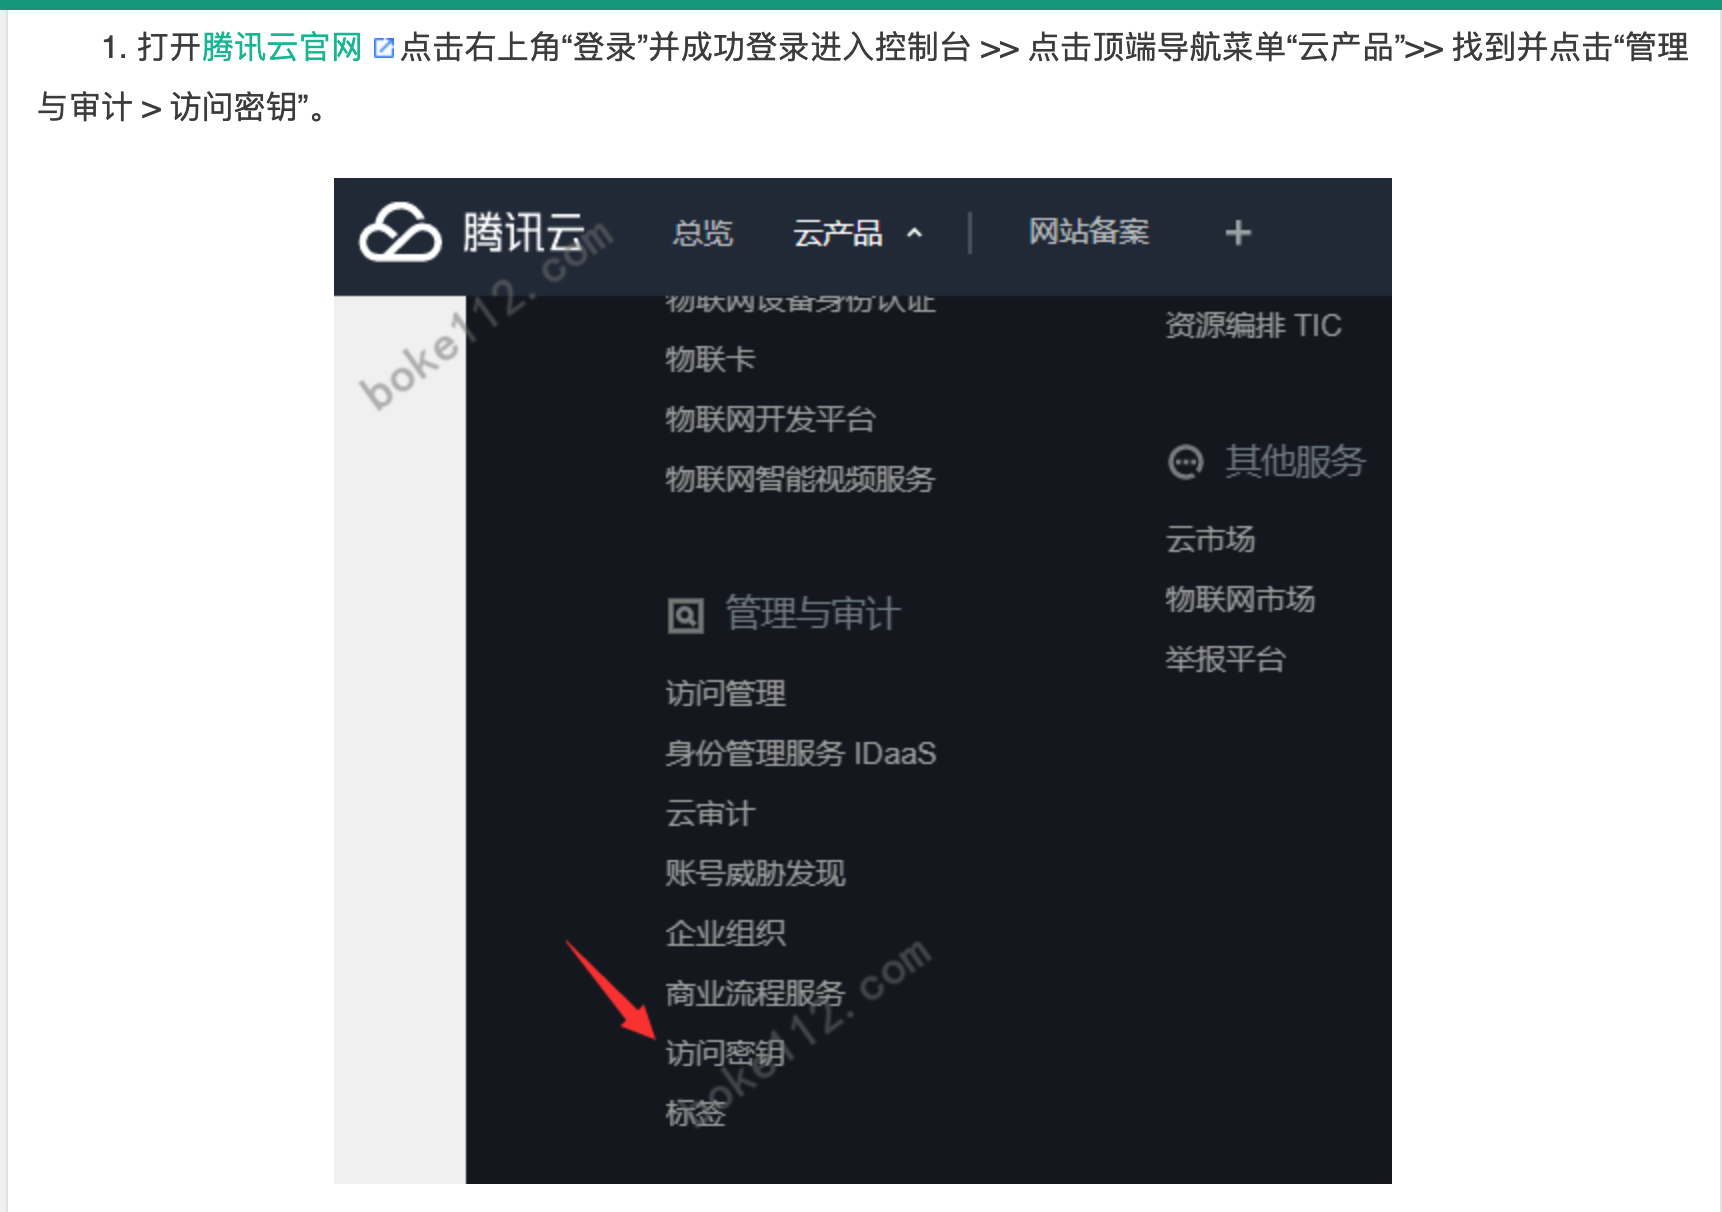1722x1212 pixels.
Task: Choose 身份管理服务 IDaaS
Action: [x=801, y=753]
